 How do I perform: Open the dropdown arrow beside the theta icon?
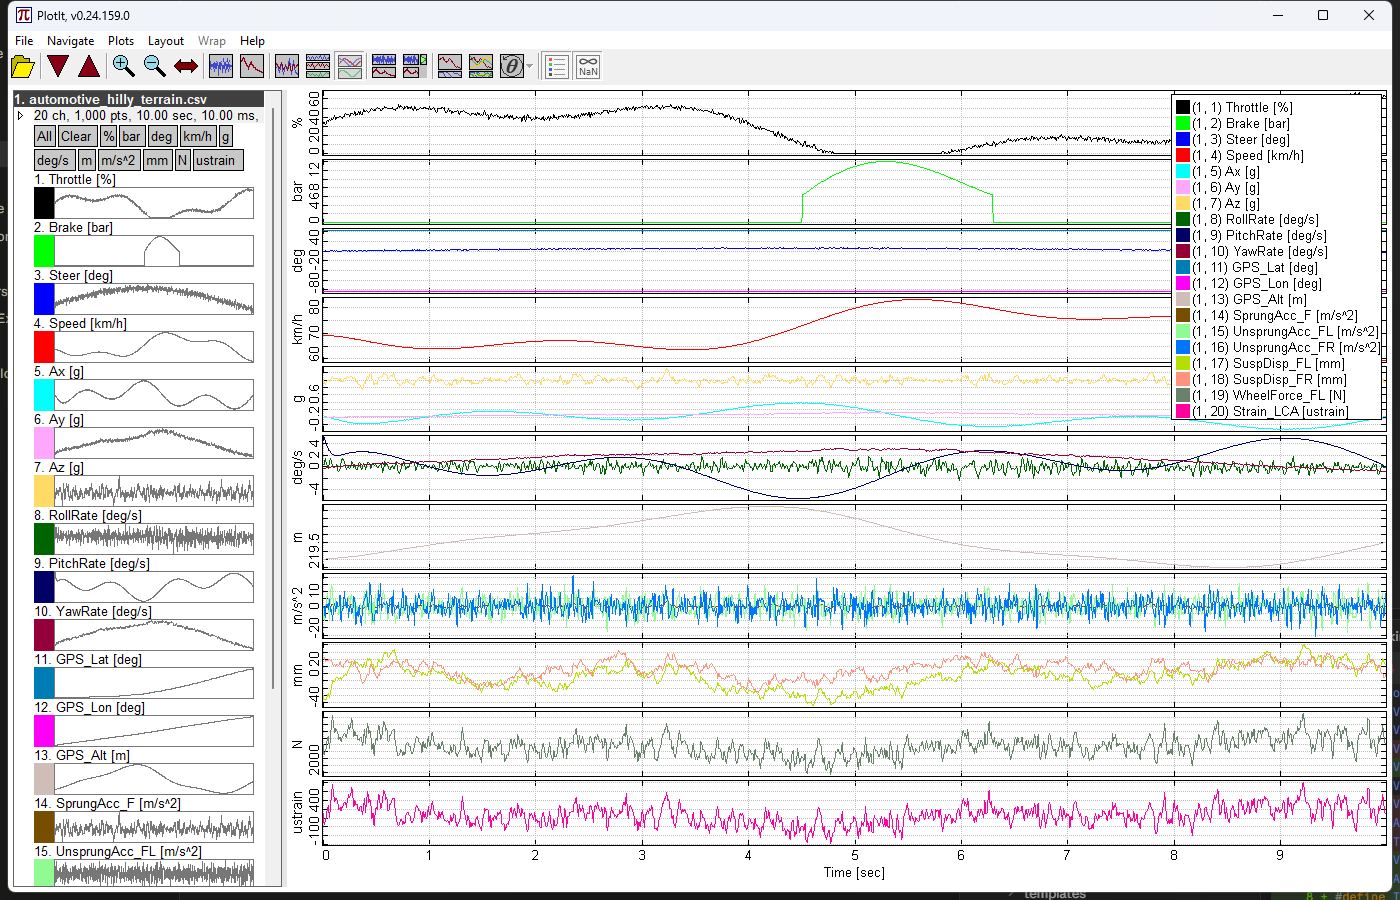(530, 67)
